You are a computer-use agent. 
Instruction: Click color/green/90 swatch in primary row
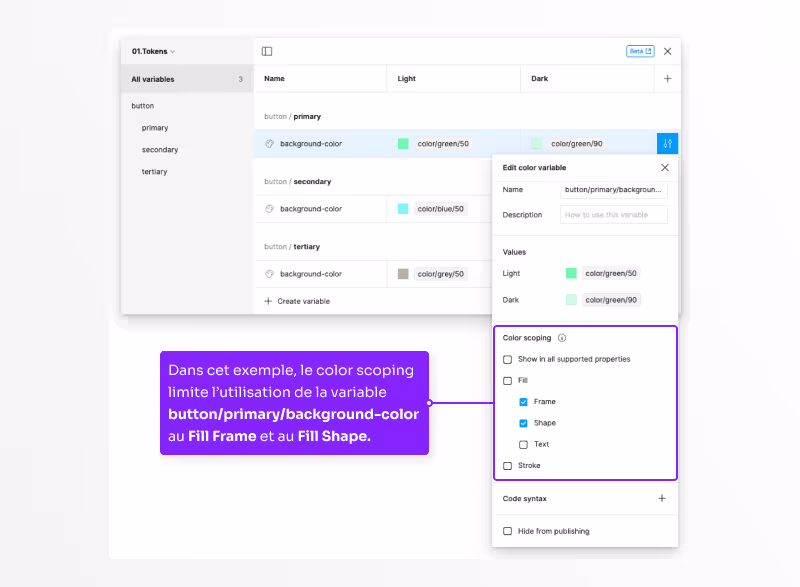click(x=536, y=144)
